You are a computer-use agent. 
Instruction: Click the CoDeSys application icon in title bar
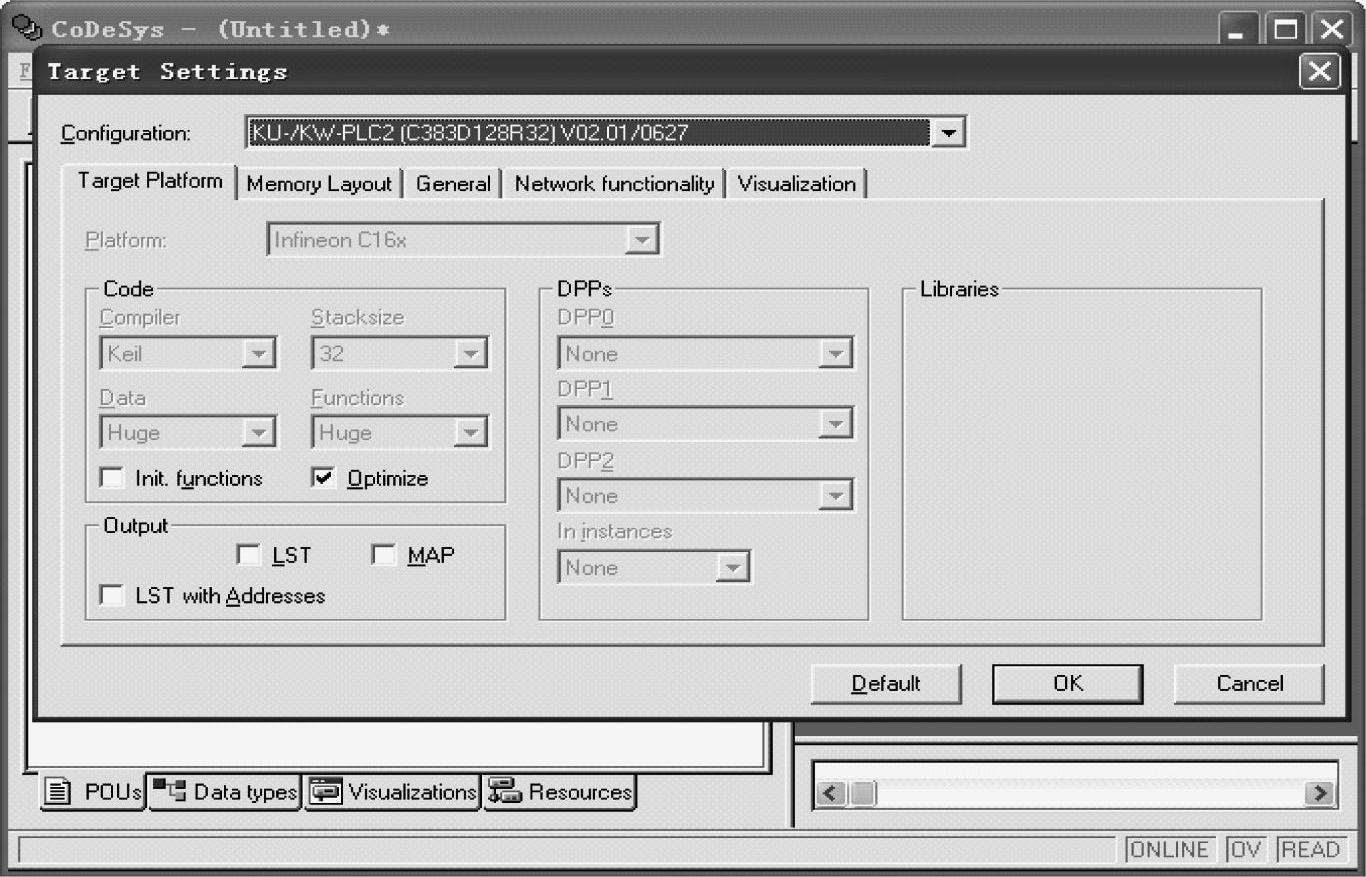coord(28,29)
